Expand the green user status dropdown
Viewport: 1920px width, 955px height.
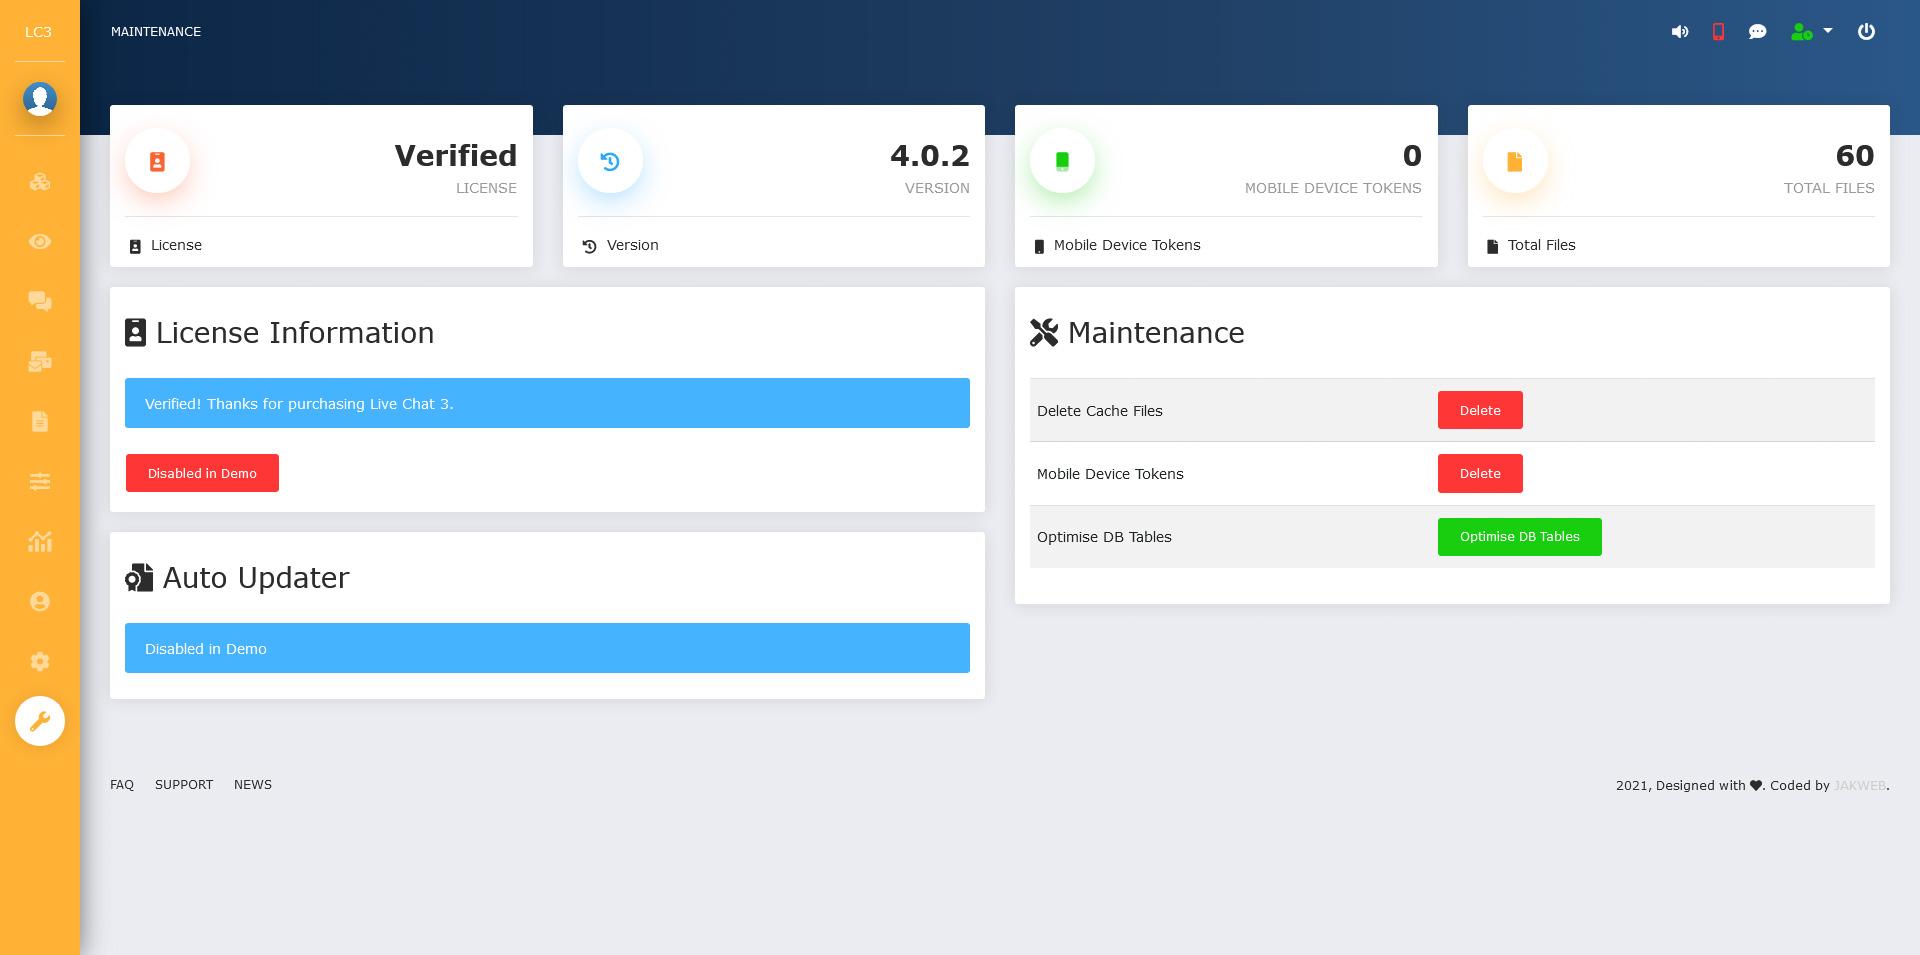pos(1811,32)
